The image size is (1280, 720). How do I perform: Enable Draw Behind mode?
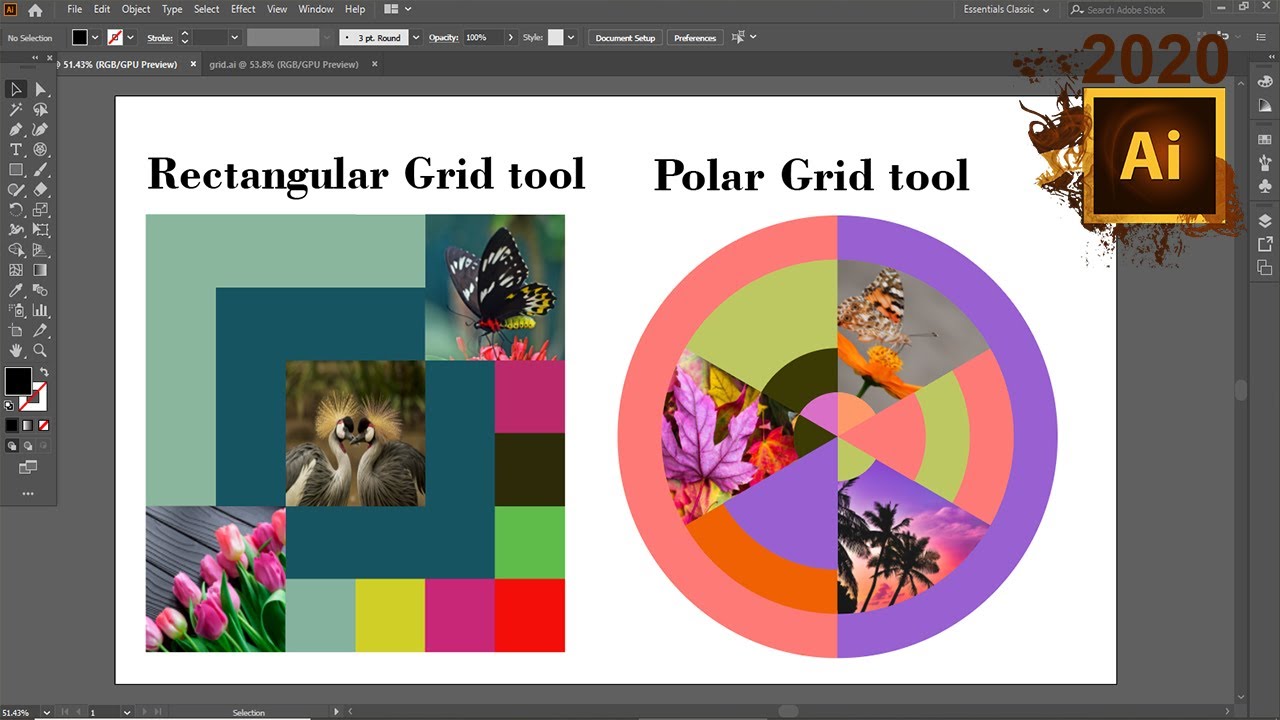(27, 446)
